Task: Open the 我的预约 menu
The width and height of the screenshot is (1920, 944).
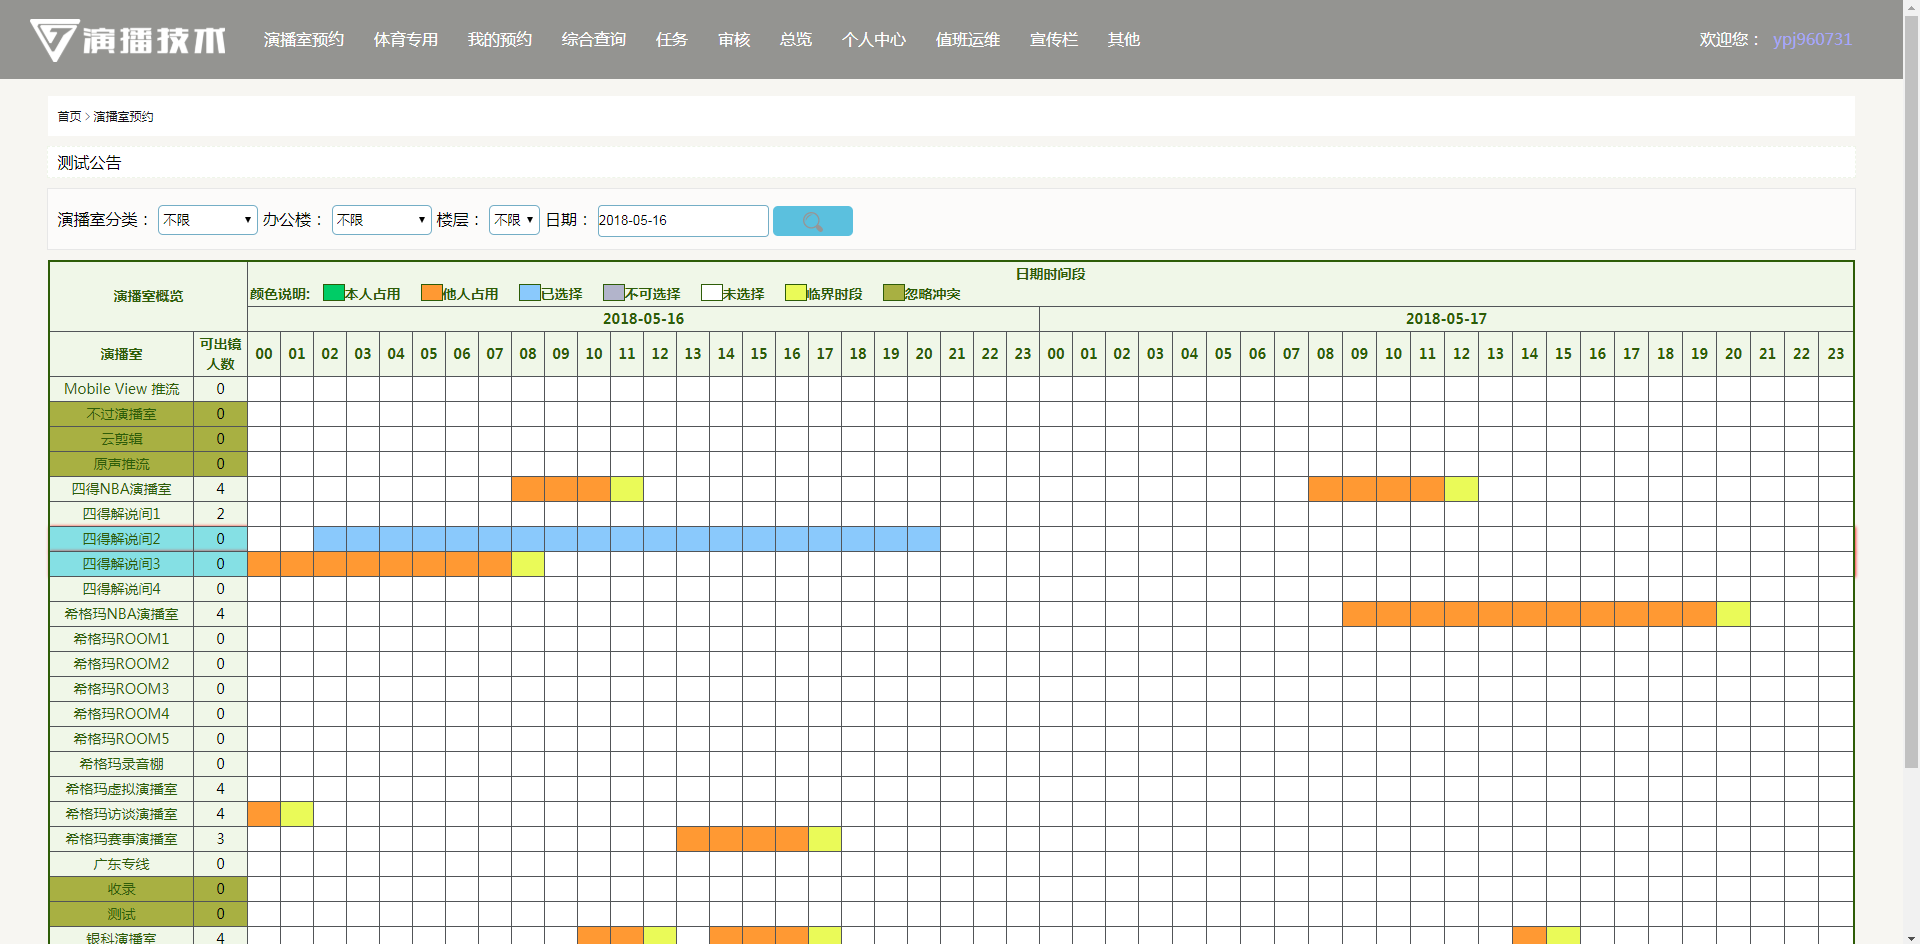Action: [499, 40]
